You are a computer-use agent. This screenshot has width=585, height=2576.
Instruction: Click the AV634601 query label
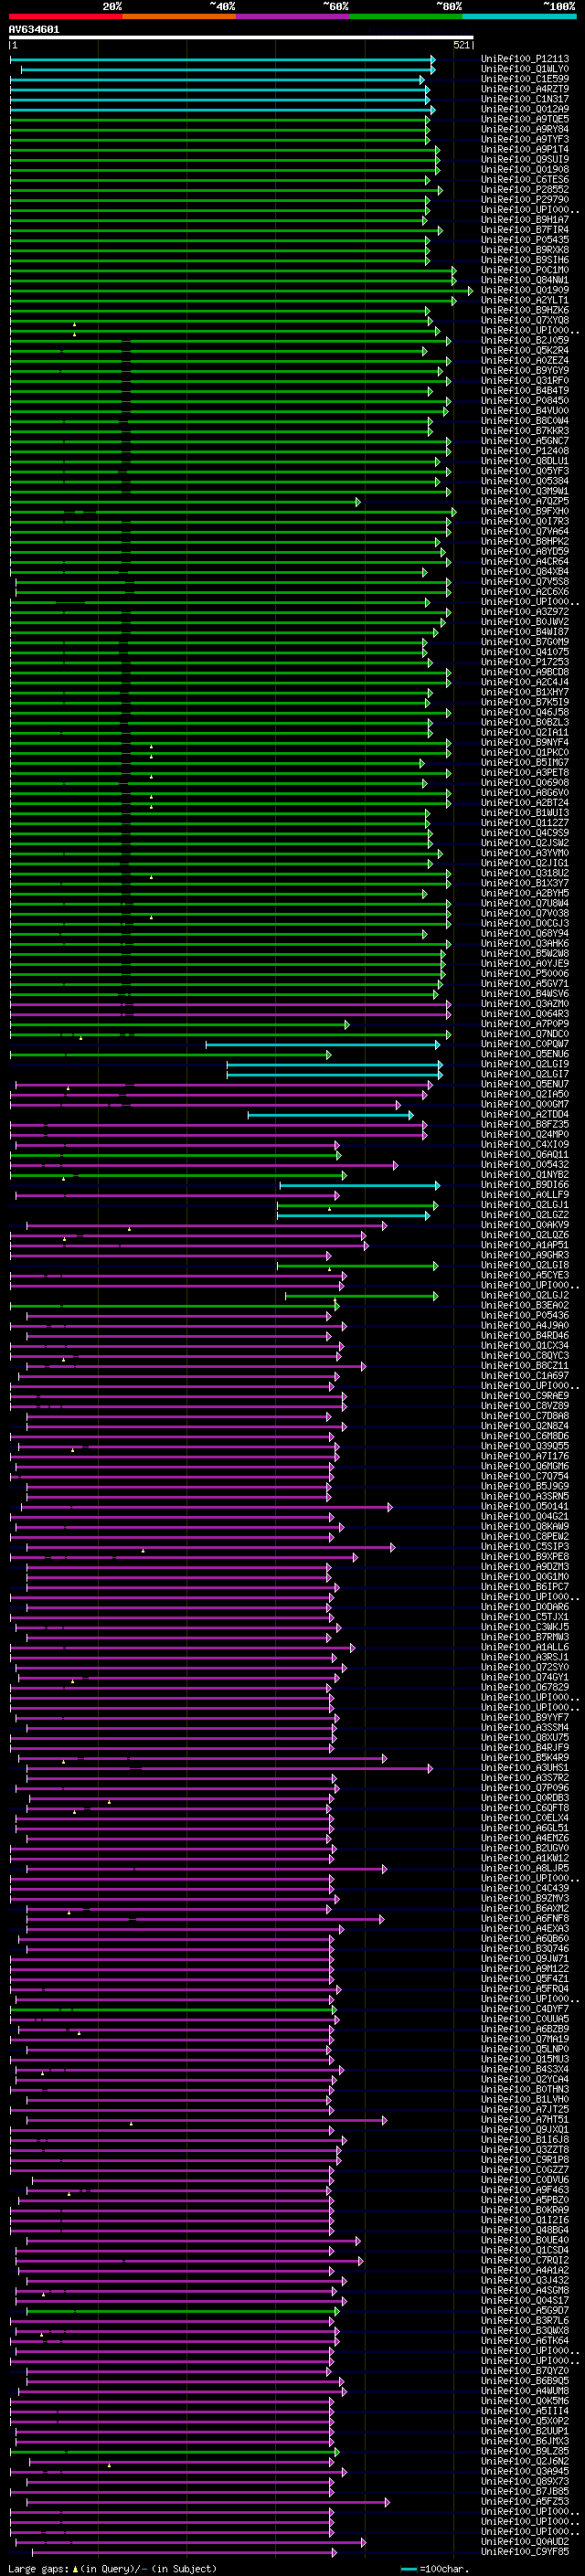[x=34, y=30]
